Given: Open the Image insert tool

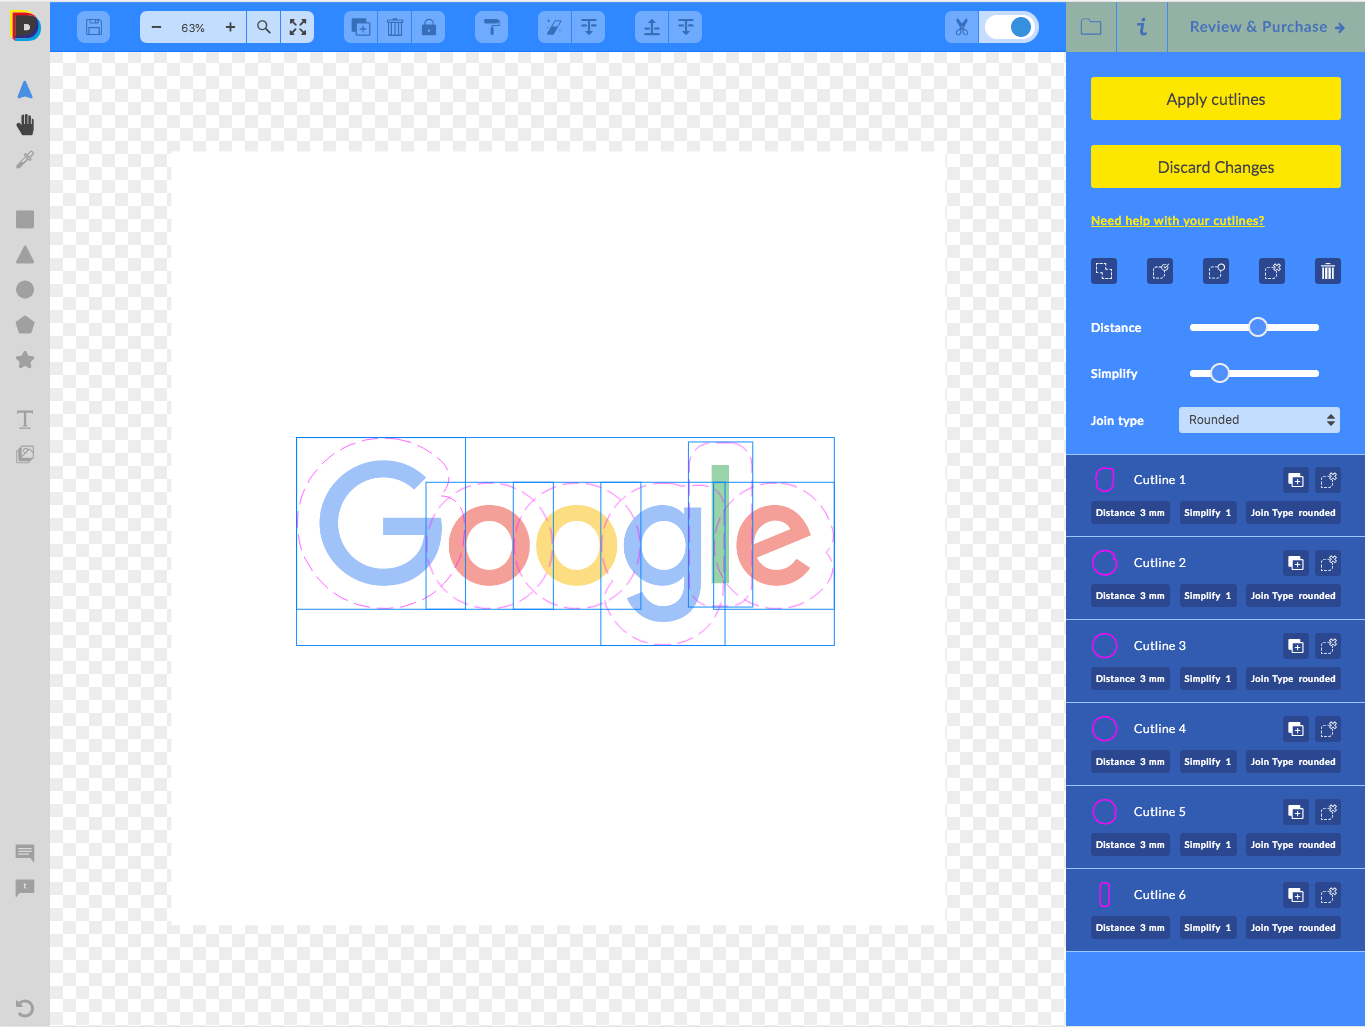Looking at the screenshot, I should pos(24,454).
